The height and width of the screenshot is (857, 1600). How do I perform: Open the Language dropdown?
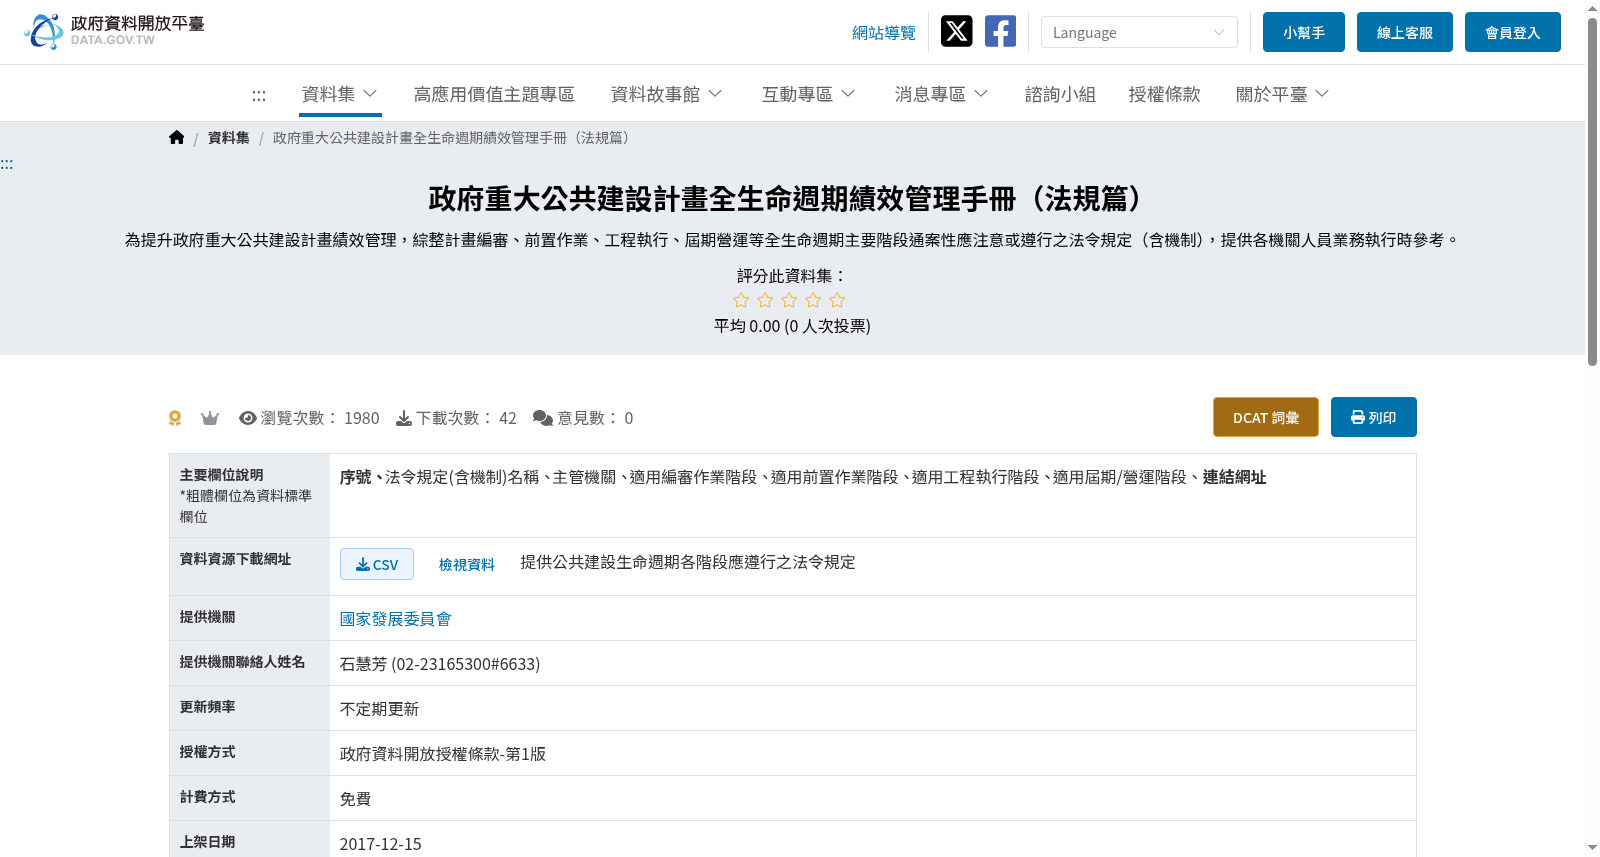[x=1139, y=32]
